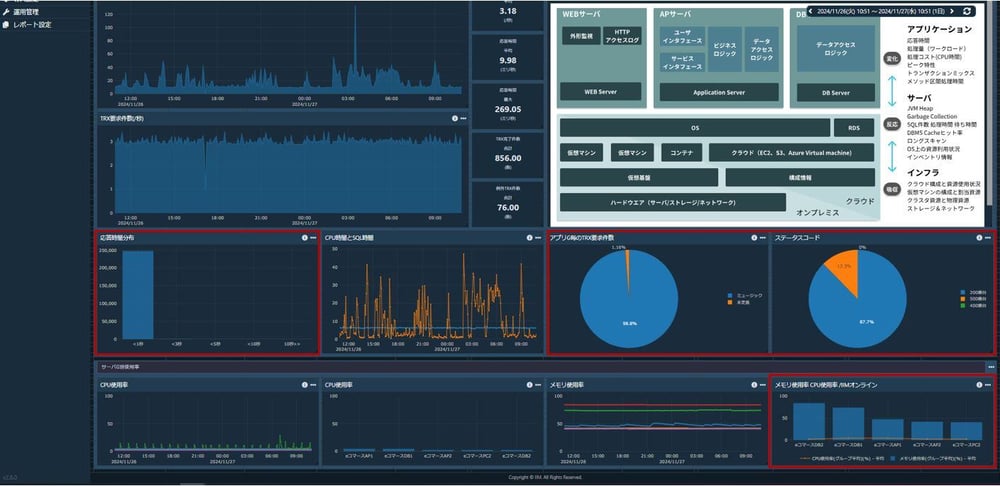Advance to next period with right arrow
This screenshot has width=1000, height=486.
(x=952, y=11)
